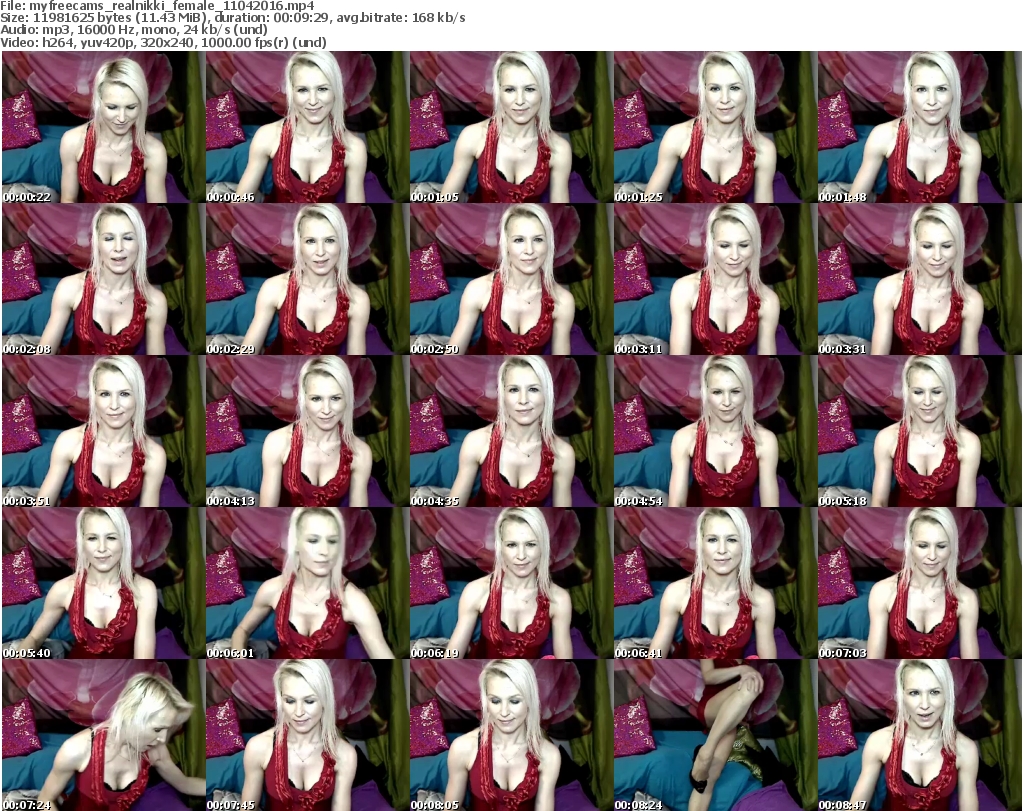
Task: Pick the thumbnail labeled 00:06:19
Action: tap(511, 583)
